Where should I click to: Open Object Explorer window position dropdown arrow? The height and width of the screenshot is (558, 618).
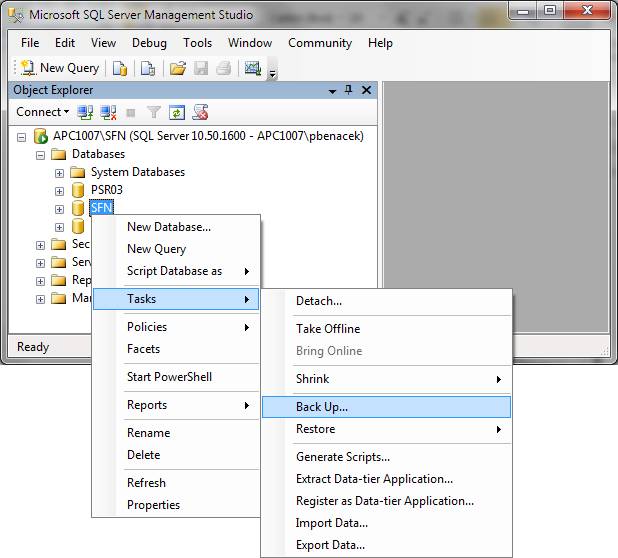point(332,91)
